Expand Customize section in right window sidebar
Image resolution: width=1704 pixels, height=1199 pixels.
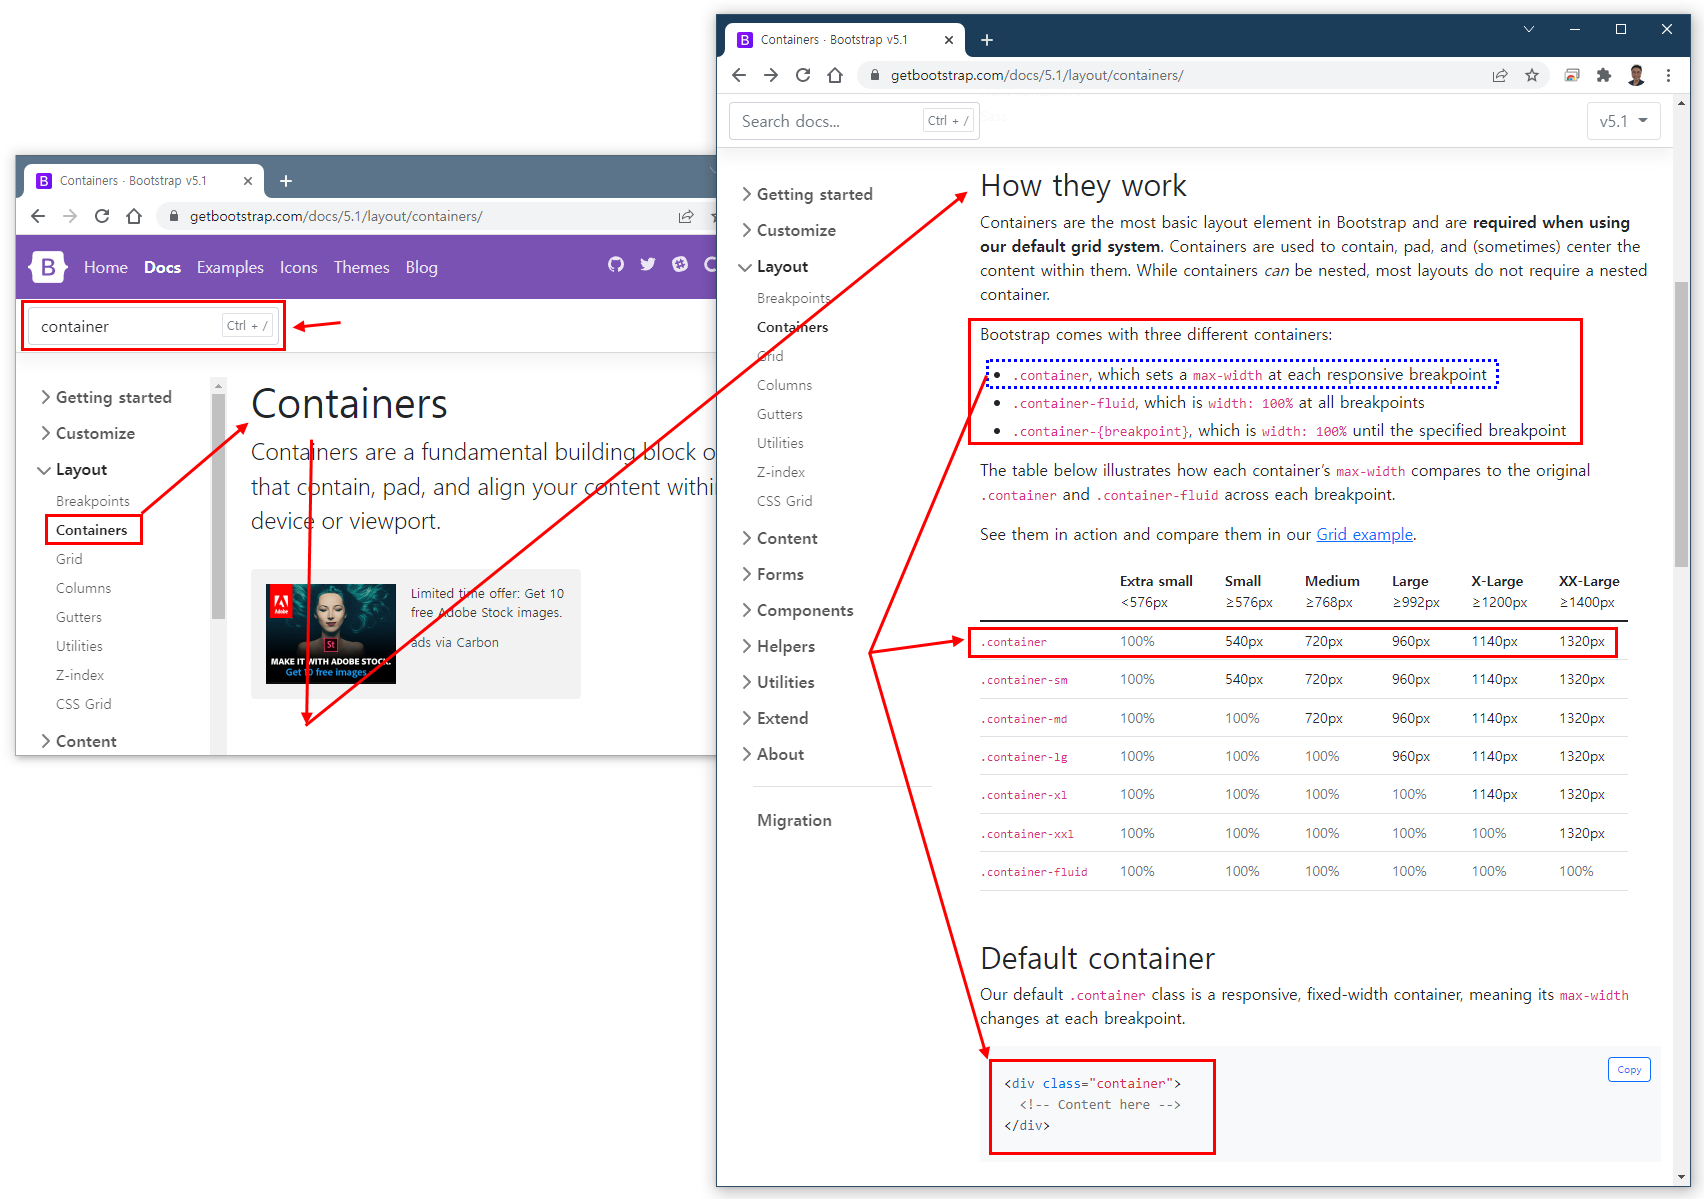(x=788, y=230)
